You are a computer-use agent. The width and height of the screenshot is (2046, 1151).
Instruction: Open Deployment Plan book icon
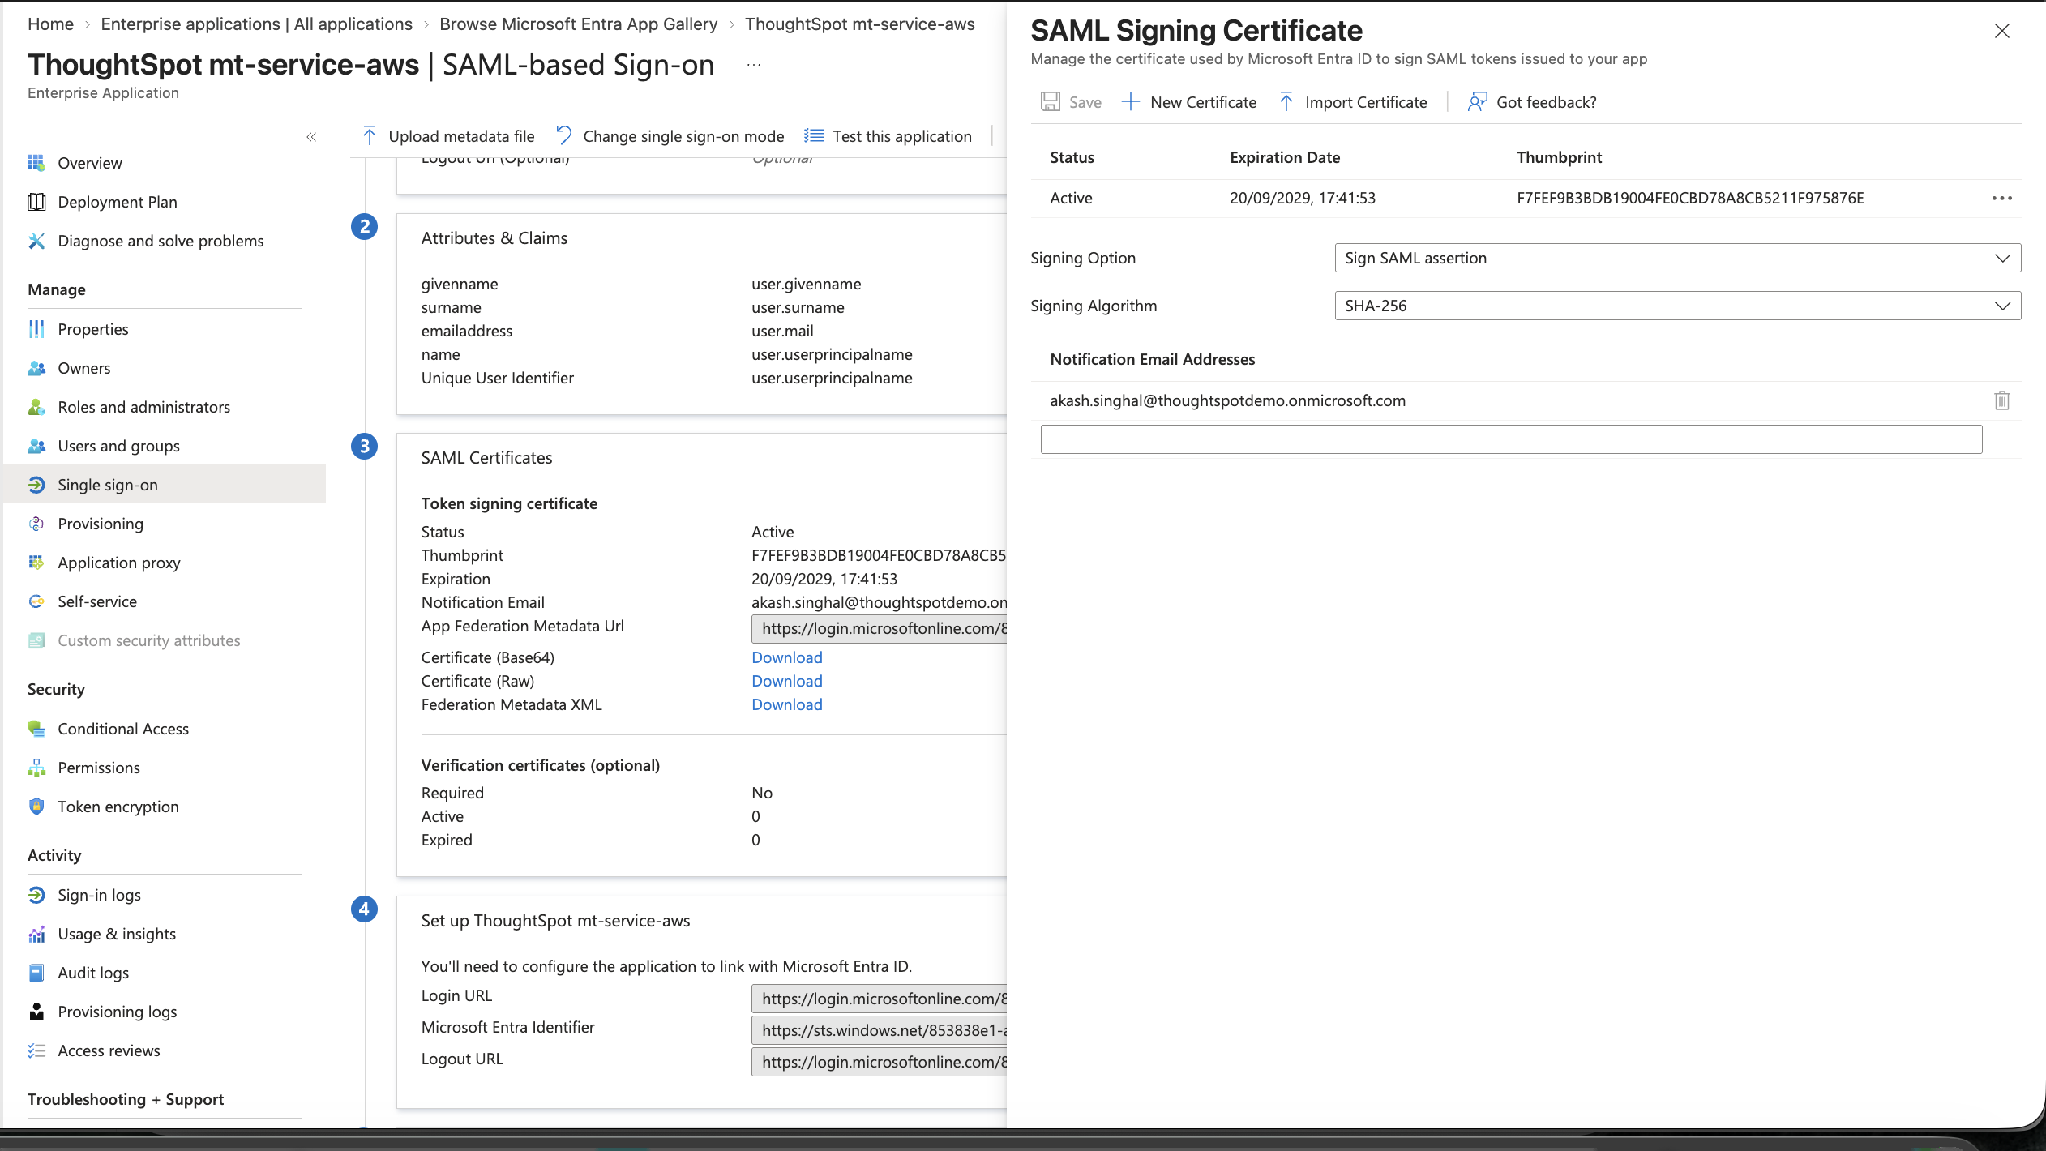(36, 202)
